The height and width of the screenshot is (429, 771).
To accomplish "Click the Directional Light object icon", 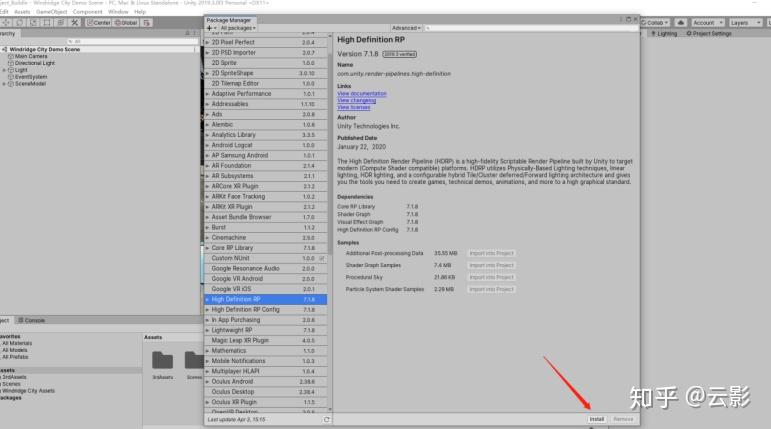I will (x=11, y=63).
